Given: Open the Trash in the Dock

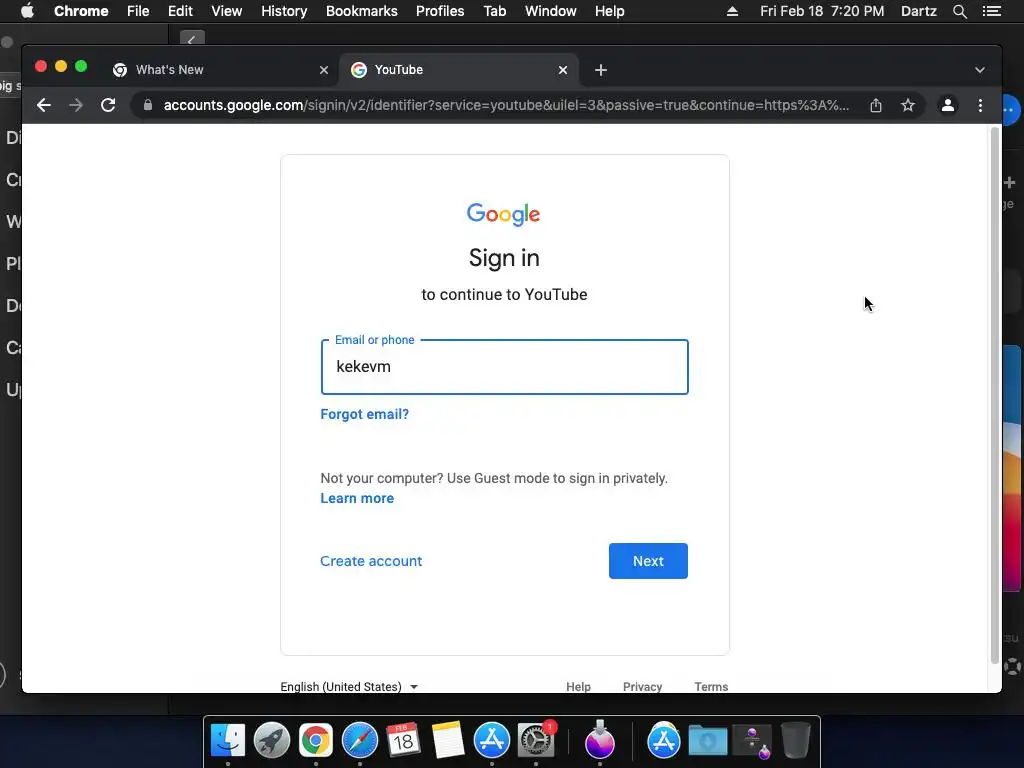Looking at the screenshot, I should click(x=795, y=741).
